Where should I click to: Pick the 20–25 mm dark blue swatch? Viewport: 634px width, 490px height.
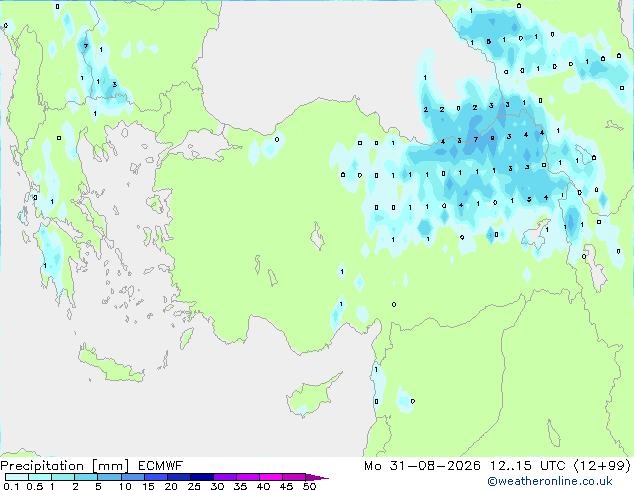pos(178,477)
